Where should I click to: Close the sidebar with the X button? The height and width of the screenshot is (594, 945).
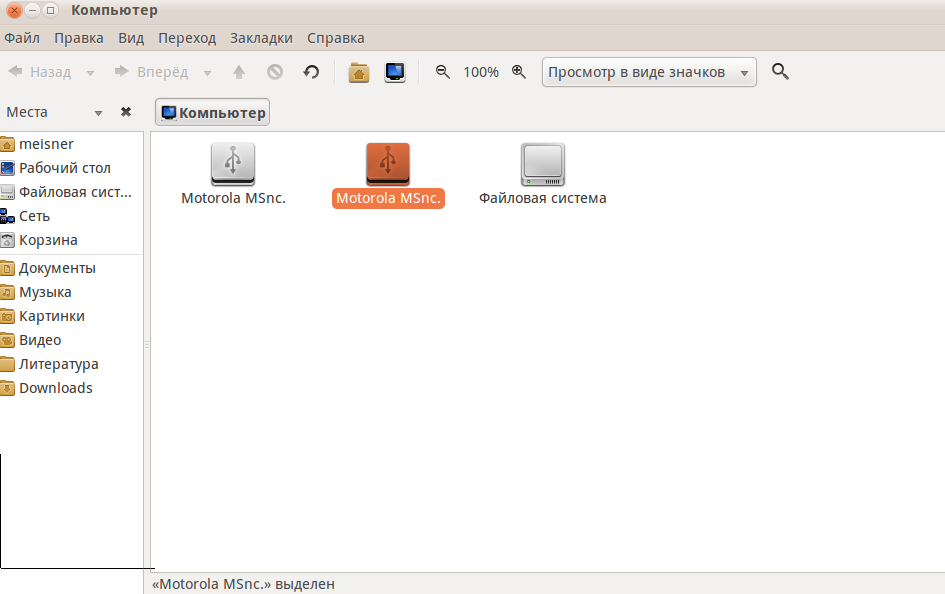pos(126,112)
